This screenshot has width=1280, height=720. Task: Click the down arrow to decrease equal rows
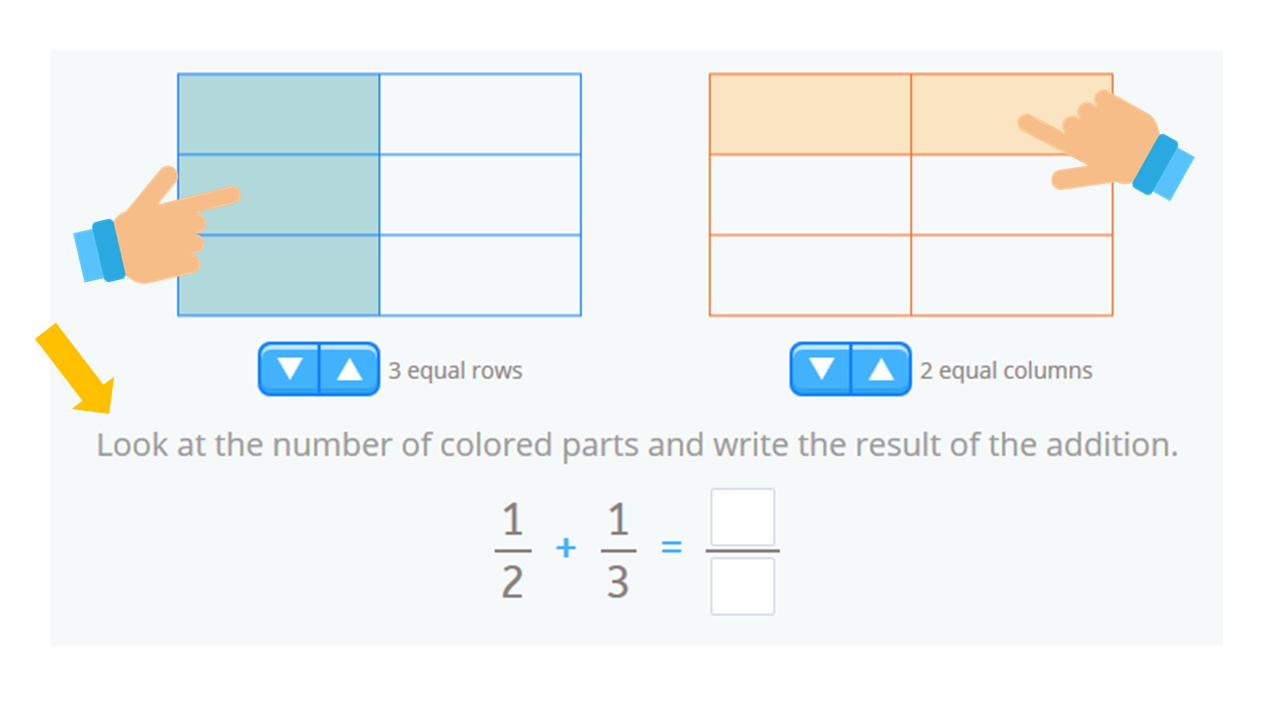point(291,368)
